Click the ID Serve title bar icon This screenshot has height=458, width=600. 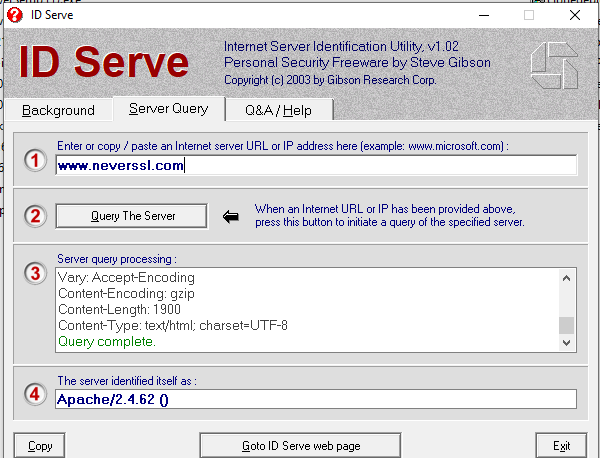click(15, 15)
